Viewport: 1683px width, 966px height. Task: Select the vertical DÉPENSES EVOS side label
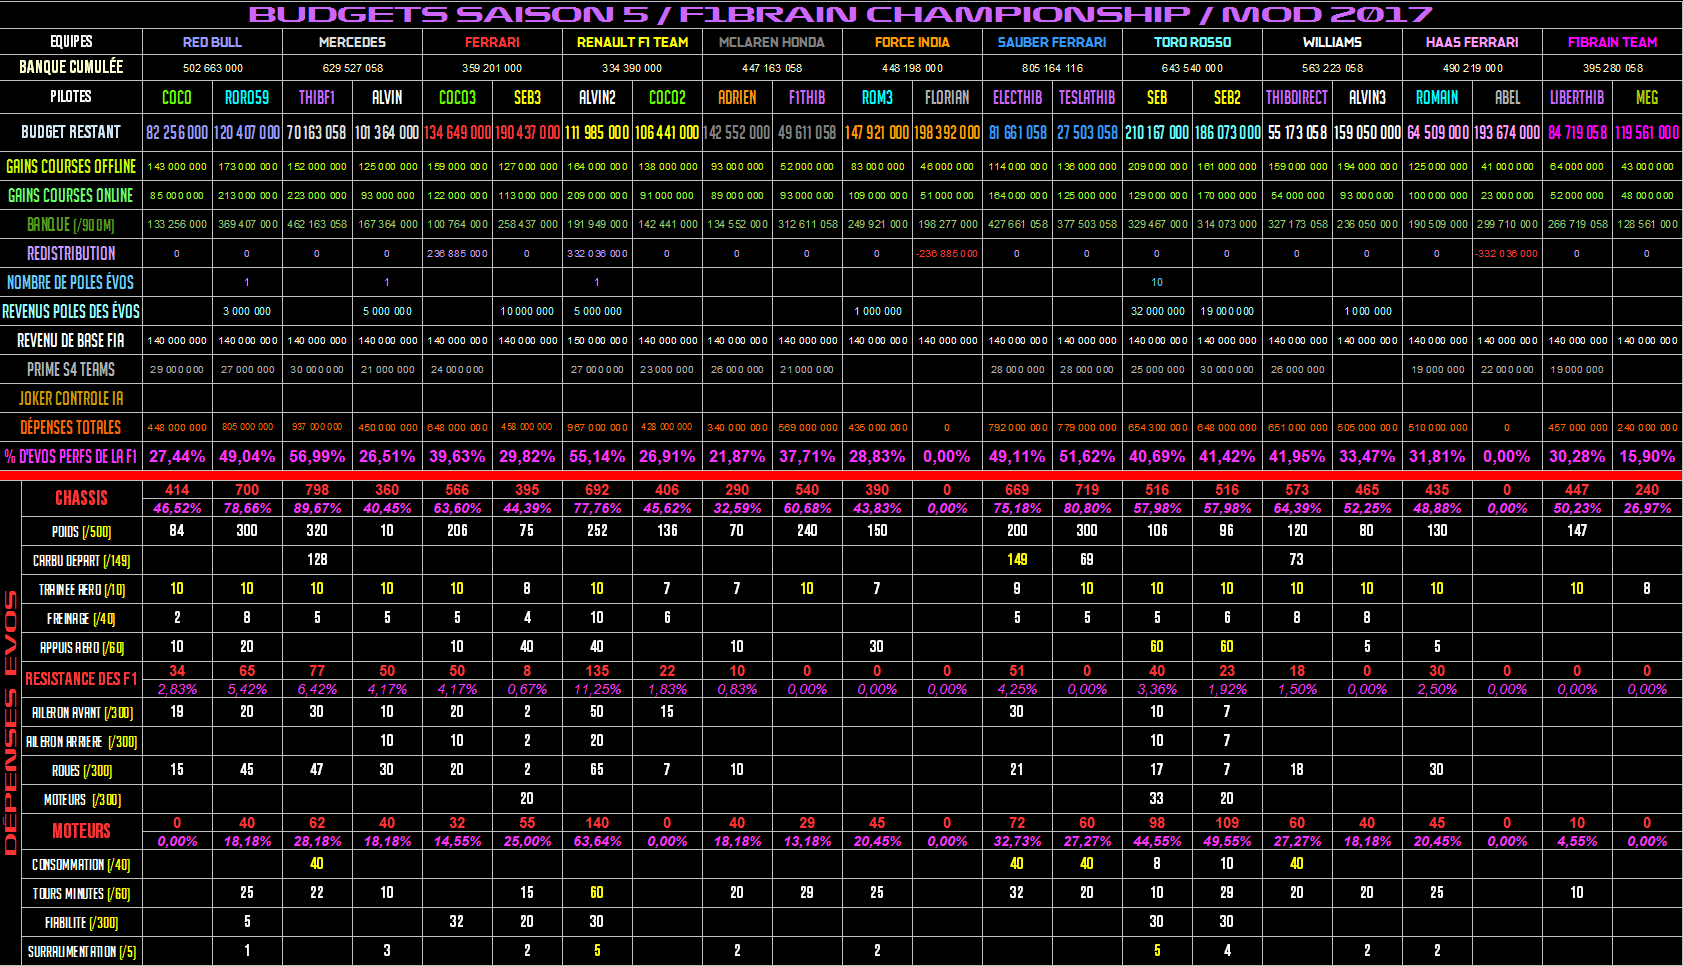(11, 722)
